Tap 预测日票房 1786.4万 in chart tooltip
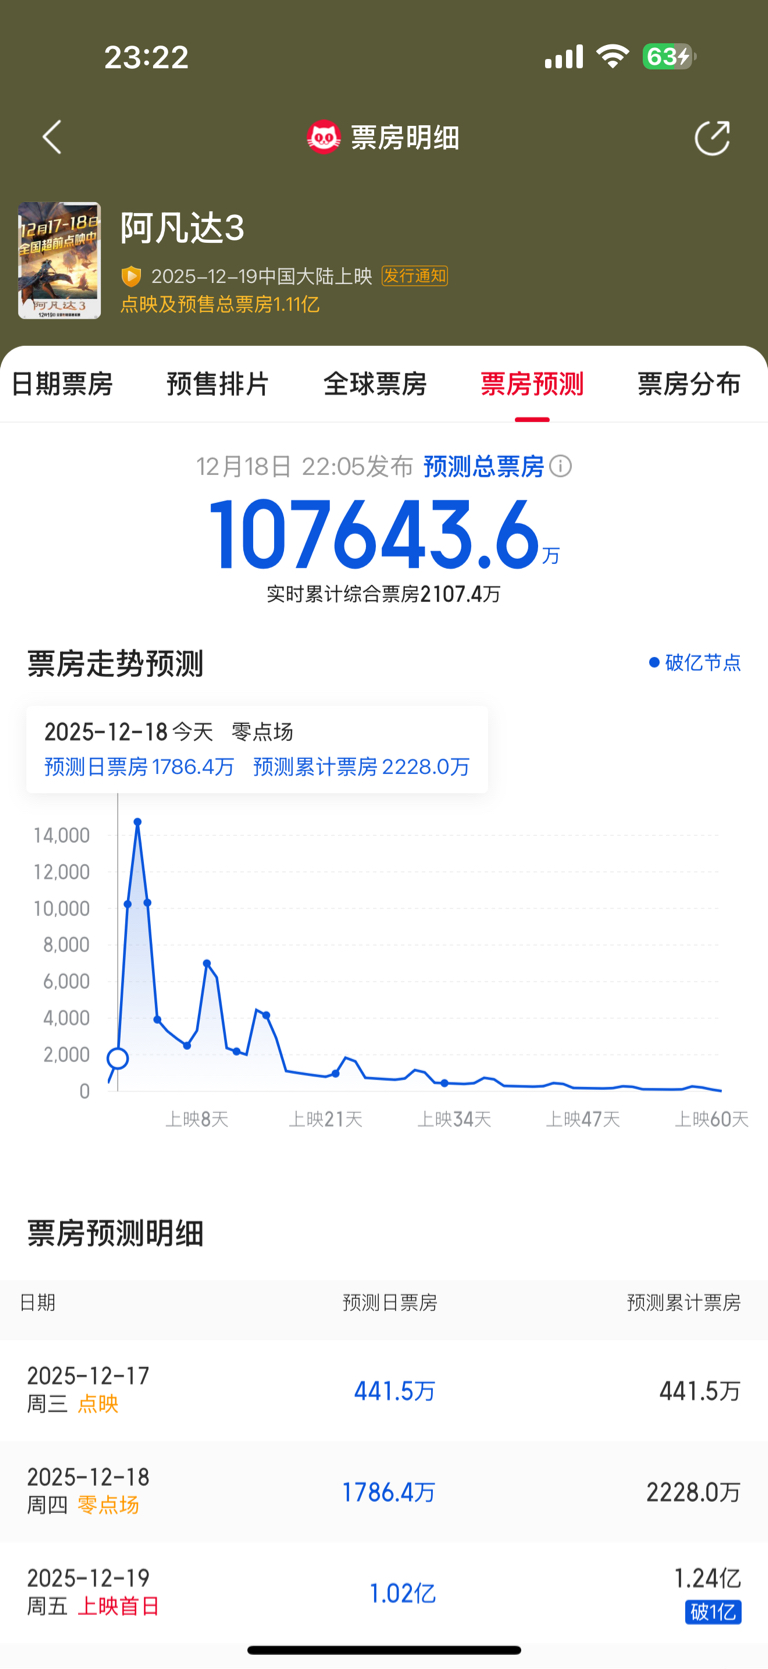 (139, 767)
